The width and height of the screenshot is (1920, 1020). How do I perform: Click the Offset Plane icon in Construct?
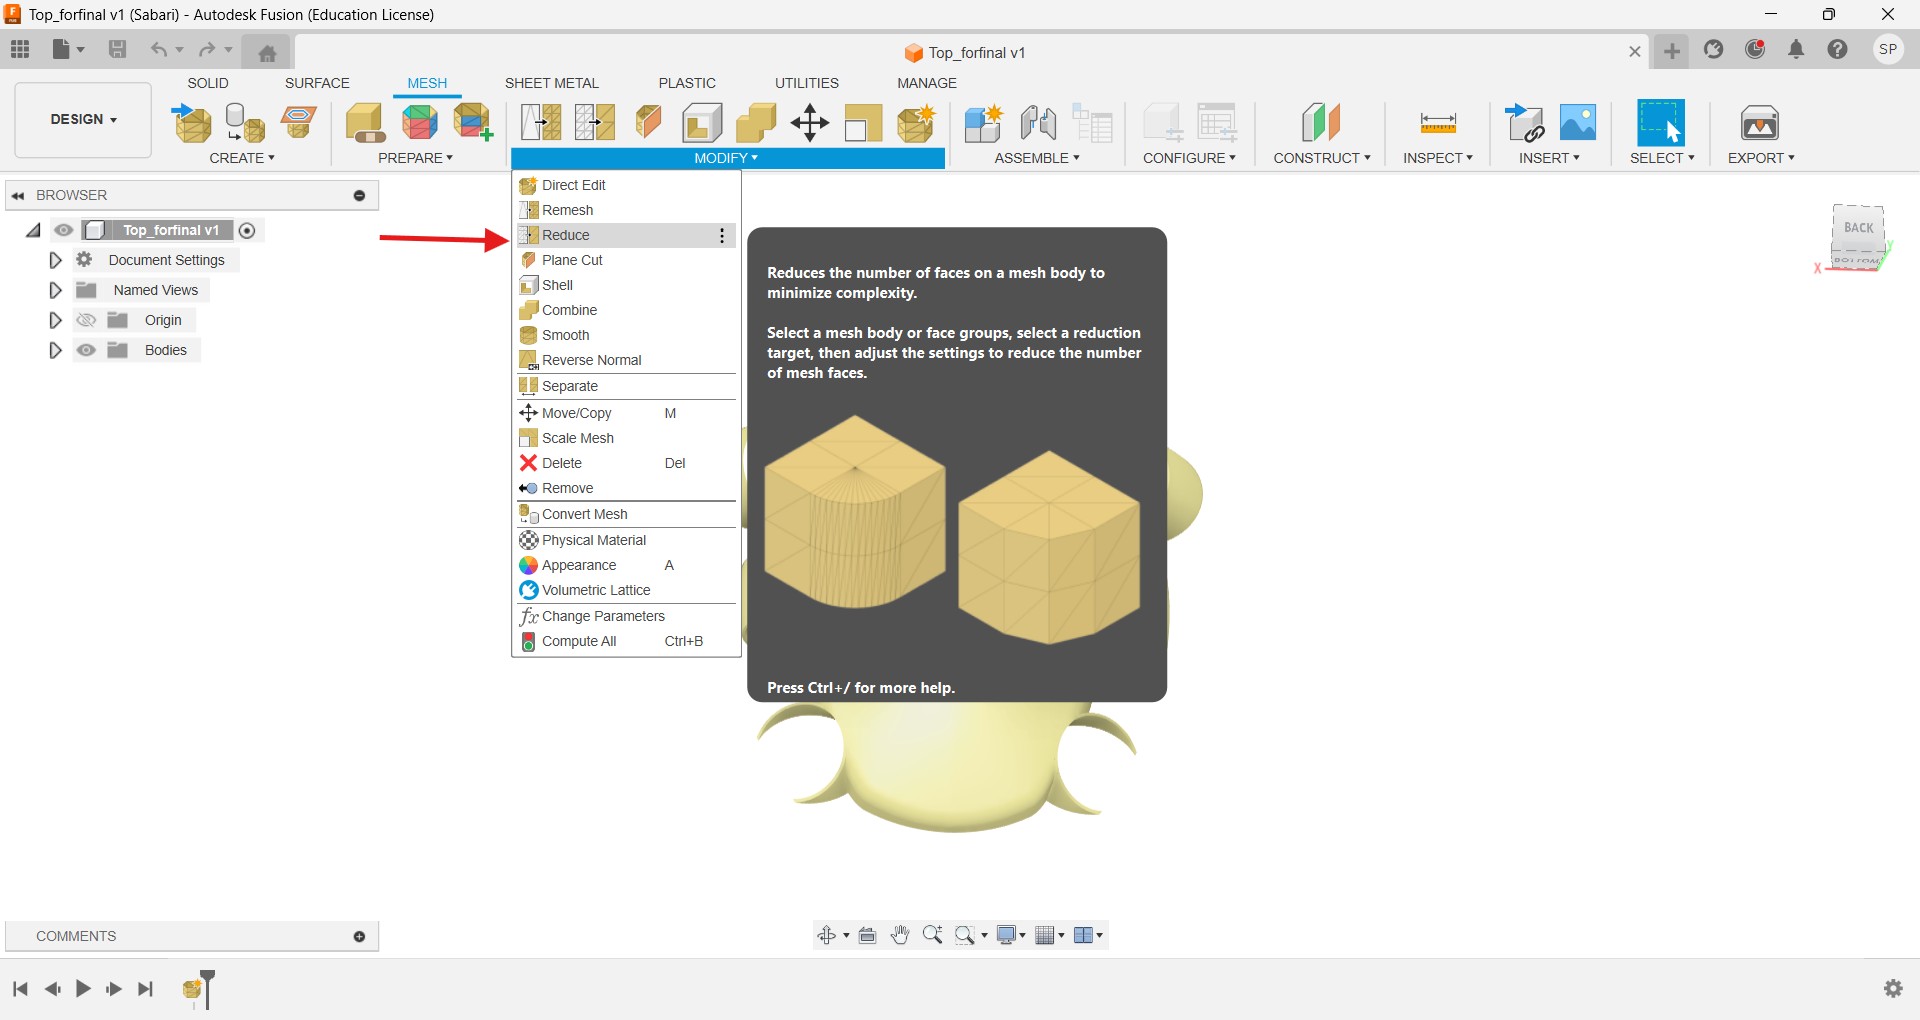1321,123
